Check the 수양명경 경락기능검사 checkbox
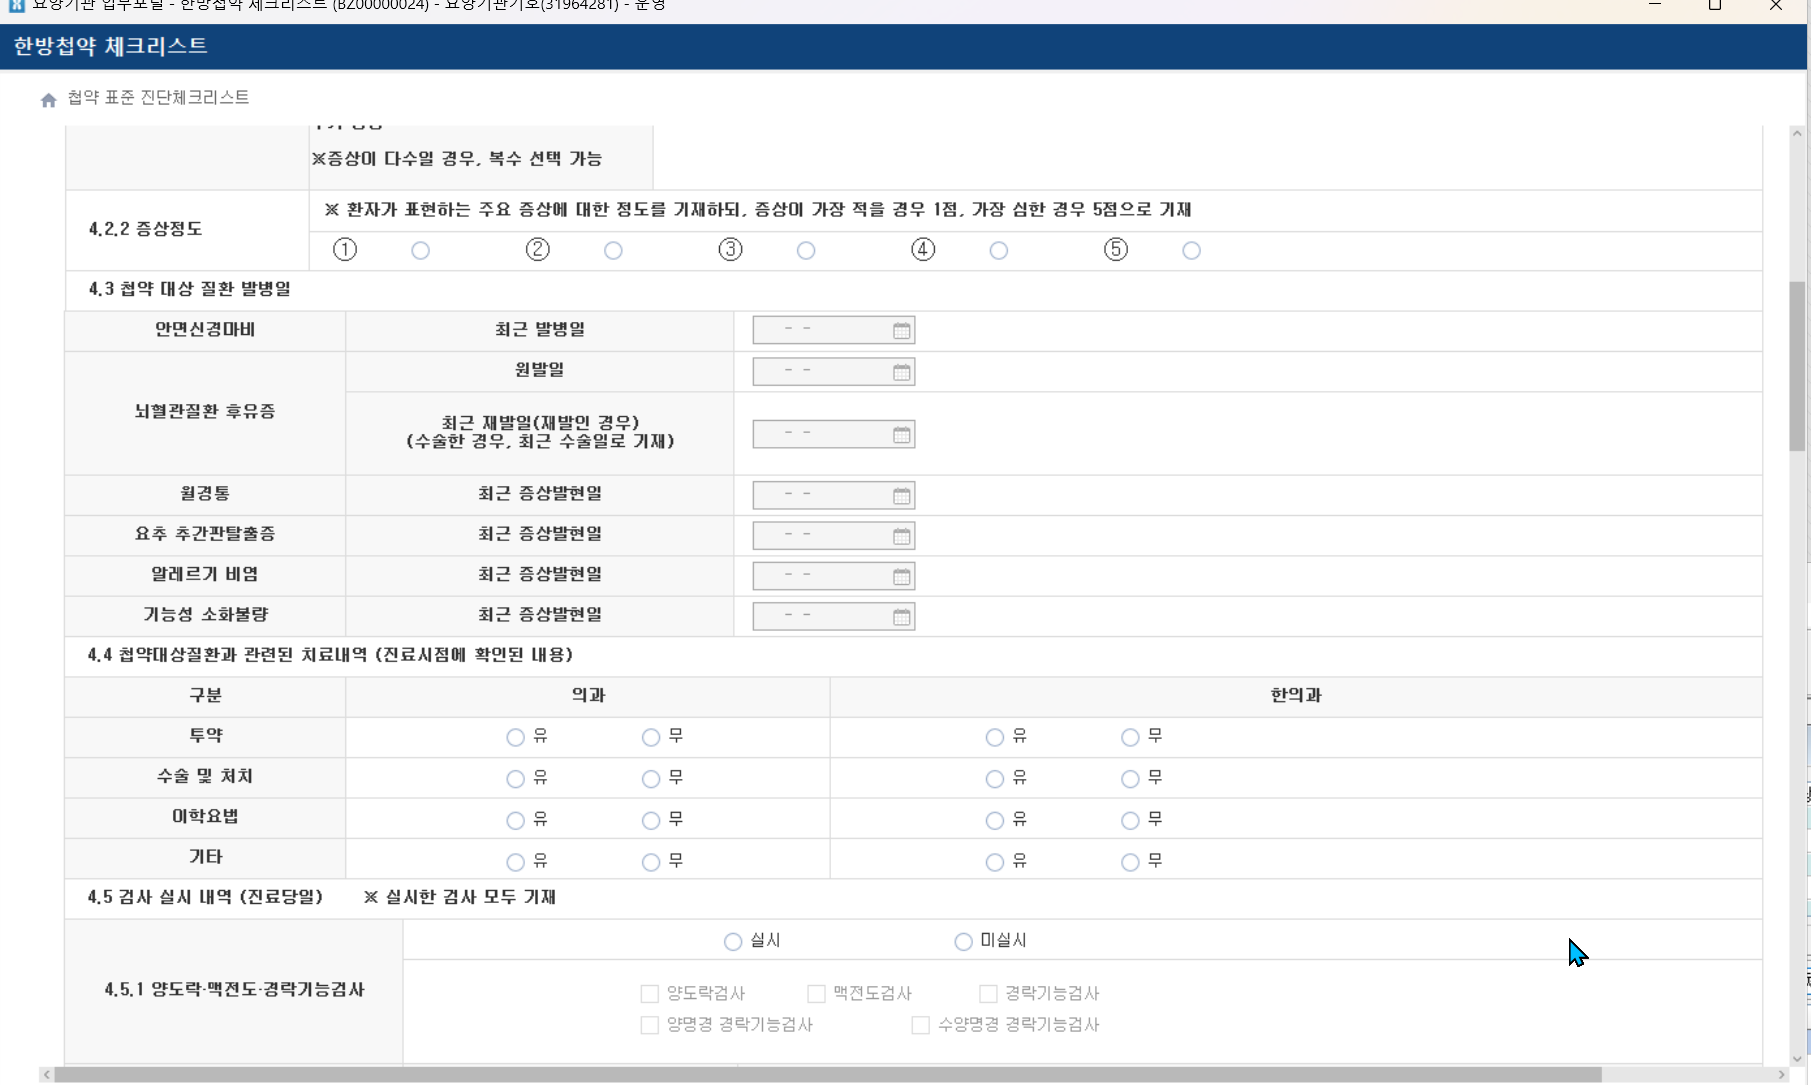Screen dimensions: 1811x1085 pos(920,1024)
